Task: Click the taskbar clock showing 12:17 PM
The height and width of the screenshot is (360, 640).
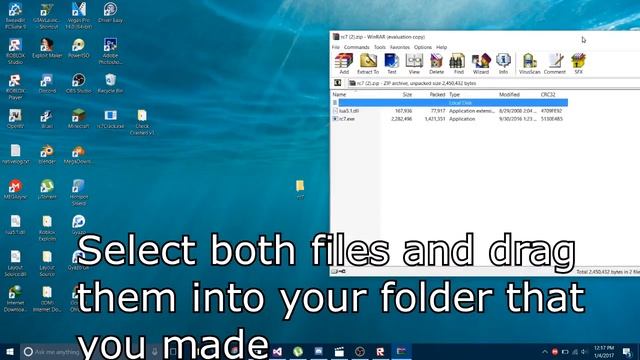Action: [604, 351]
